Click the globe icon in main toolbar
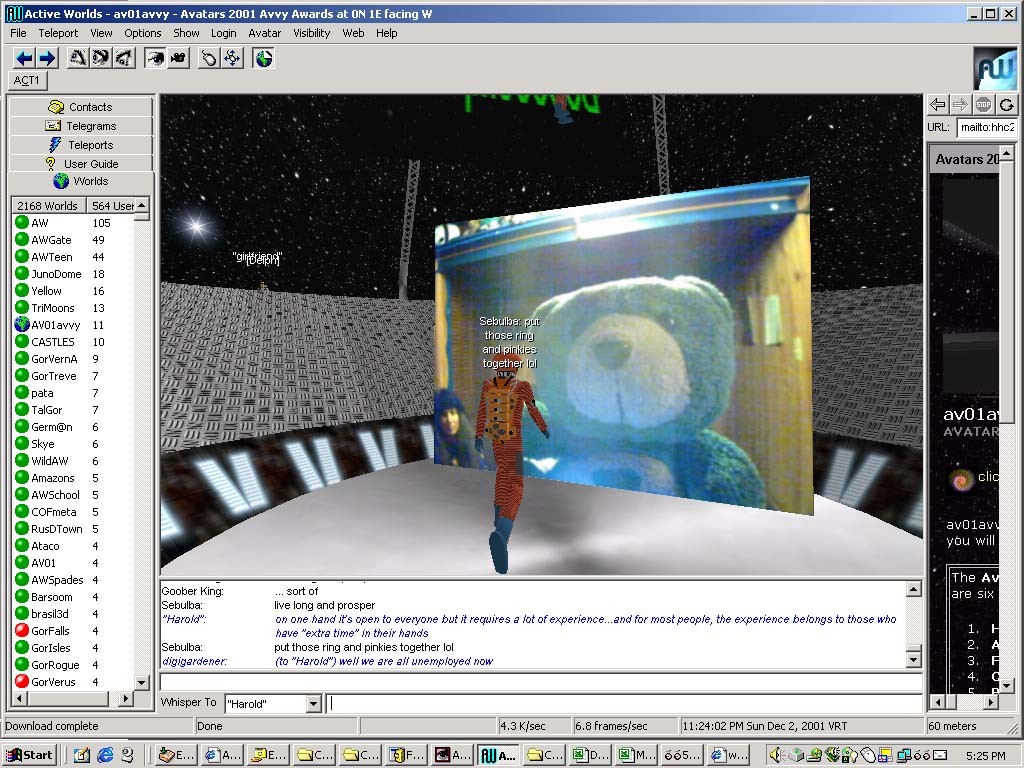1024x768 pixels. [263, 58]
